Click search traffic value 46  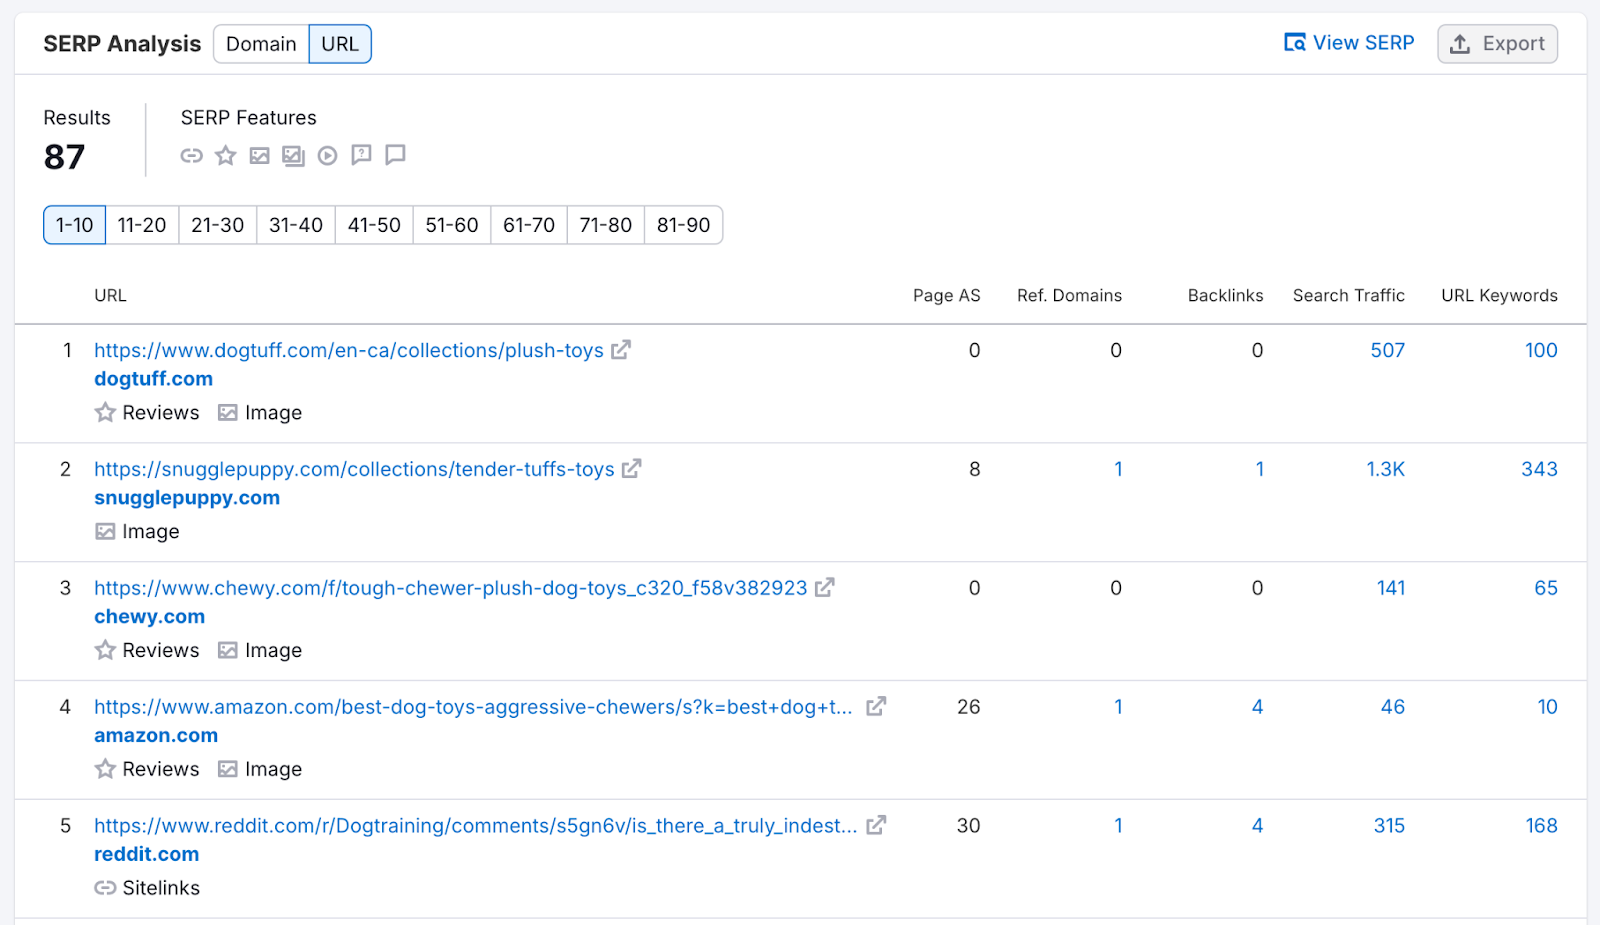pyautogui.click(x=1393, y=707)
